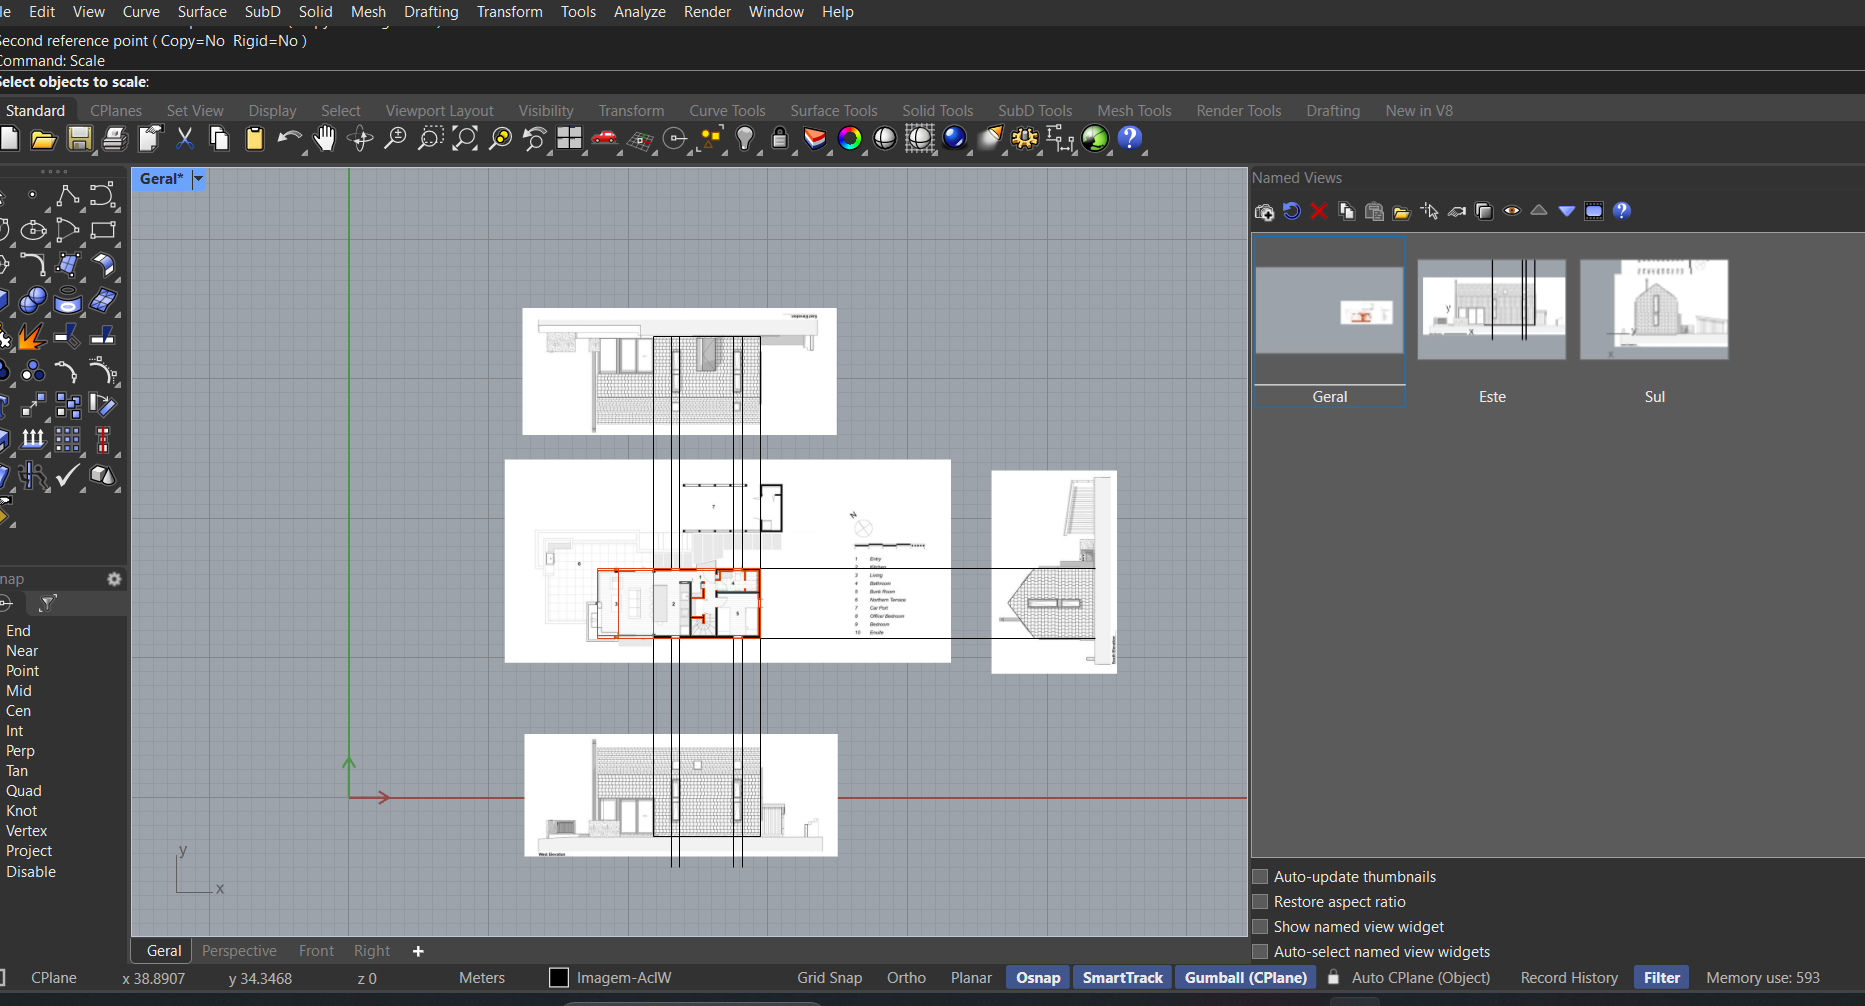Open osnap panel gear settings menu
This screenshot has width=1865, height=1006.
pyautogui.click(x=114, y=579)
